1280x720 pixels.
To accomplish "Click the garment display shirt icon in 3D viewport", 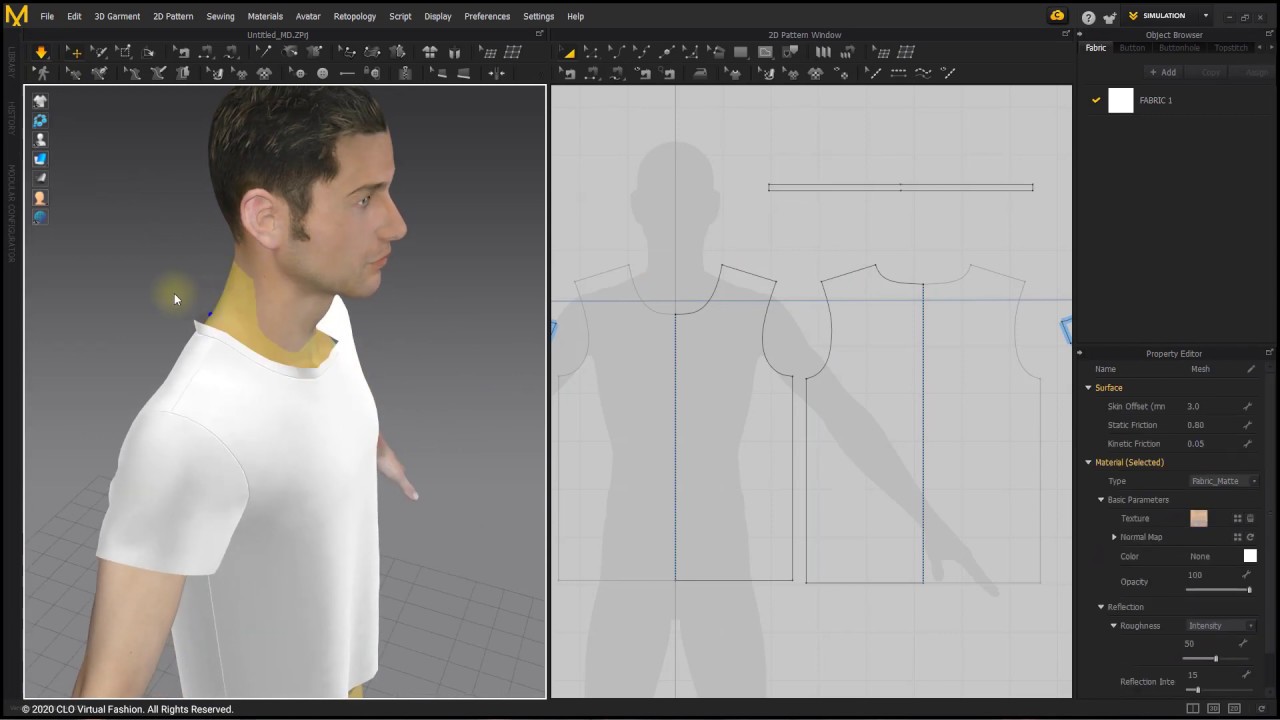I will (x=40, y=101).
